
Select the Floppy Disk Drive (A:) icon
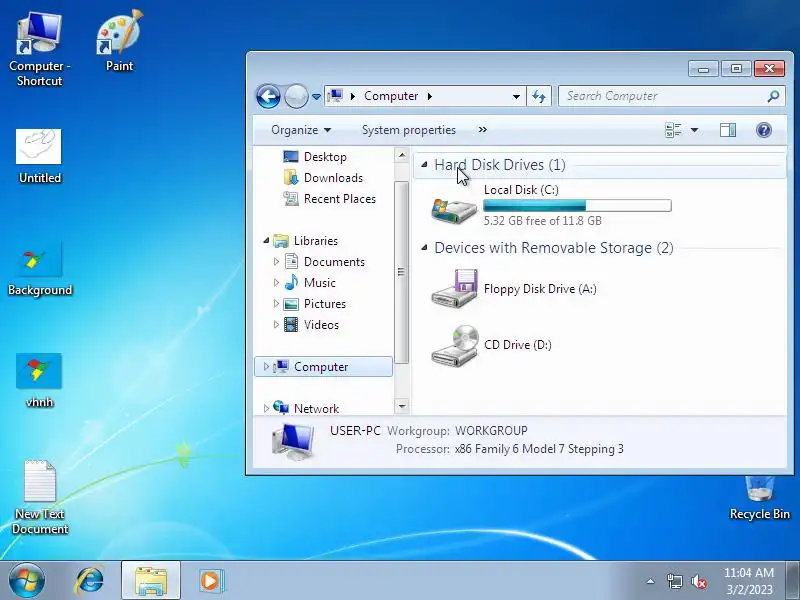point(454,288)
